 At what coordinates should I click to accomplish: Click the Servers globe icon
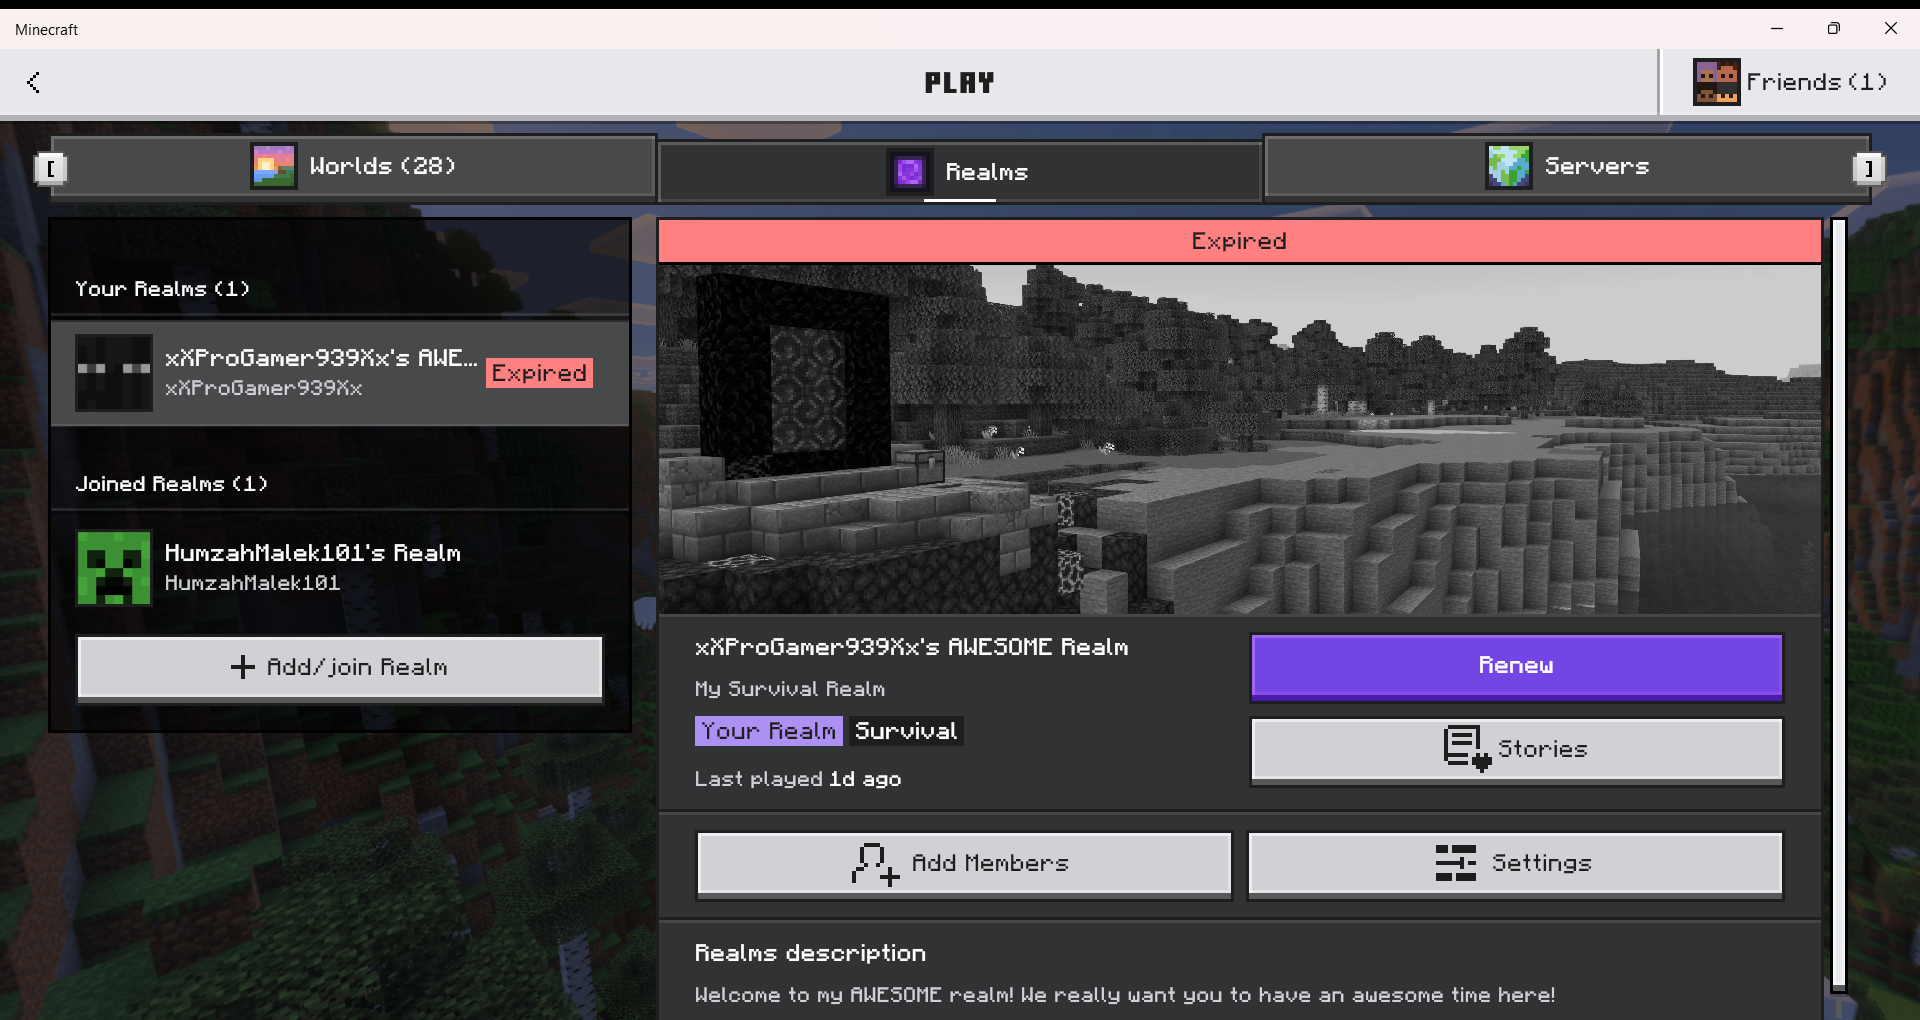click(1508, 166)
